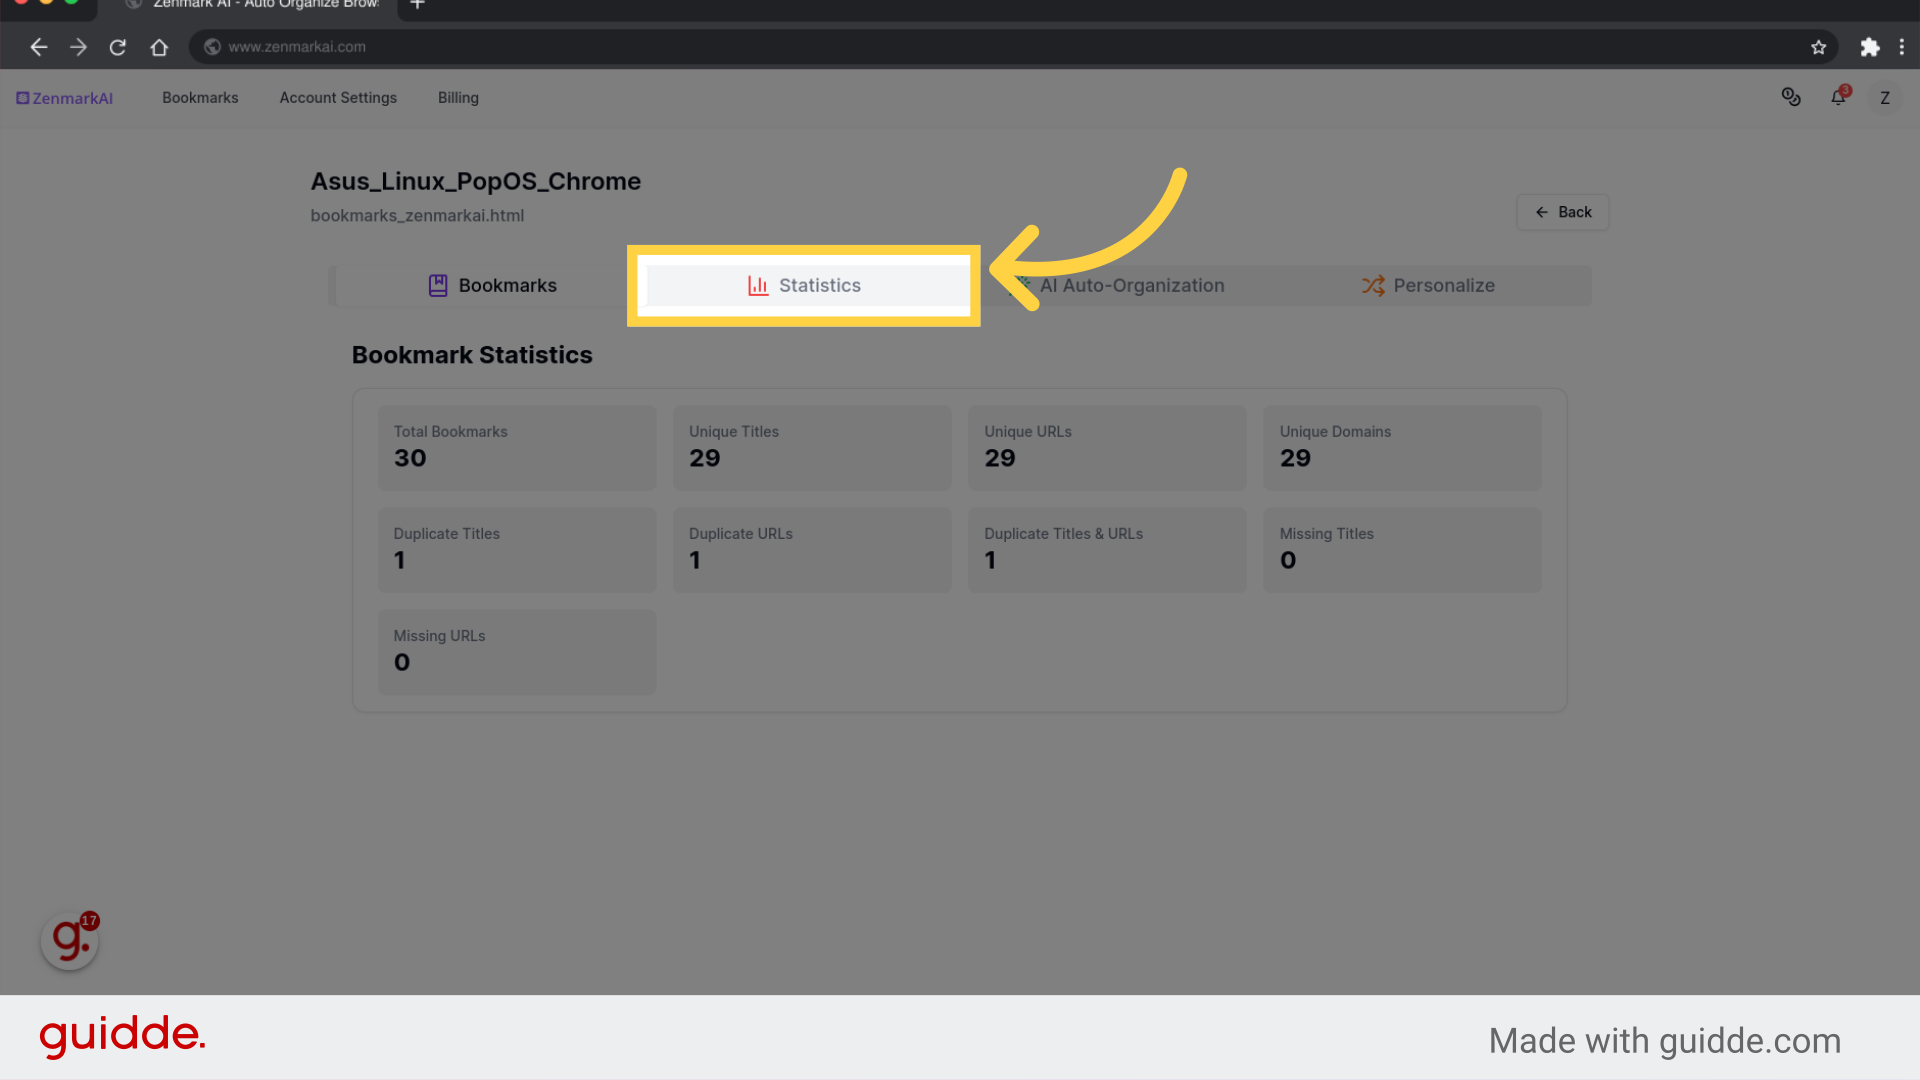Click the bookmarks_zenmarkai.html file name
This screenshot has width=1920, height=1080.
[x=417, y=216]
